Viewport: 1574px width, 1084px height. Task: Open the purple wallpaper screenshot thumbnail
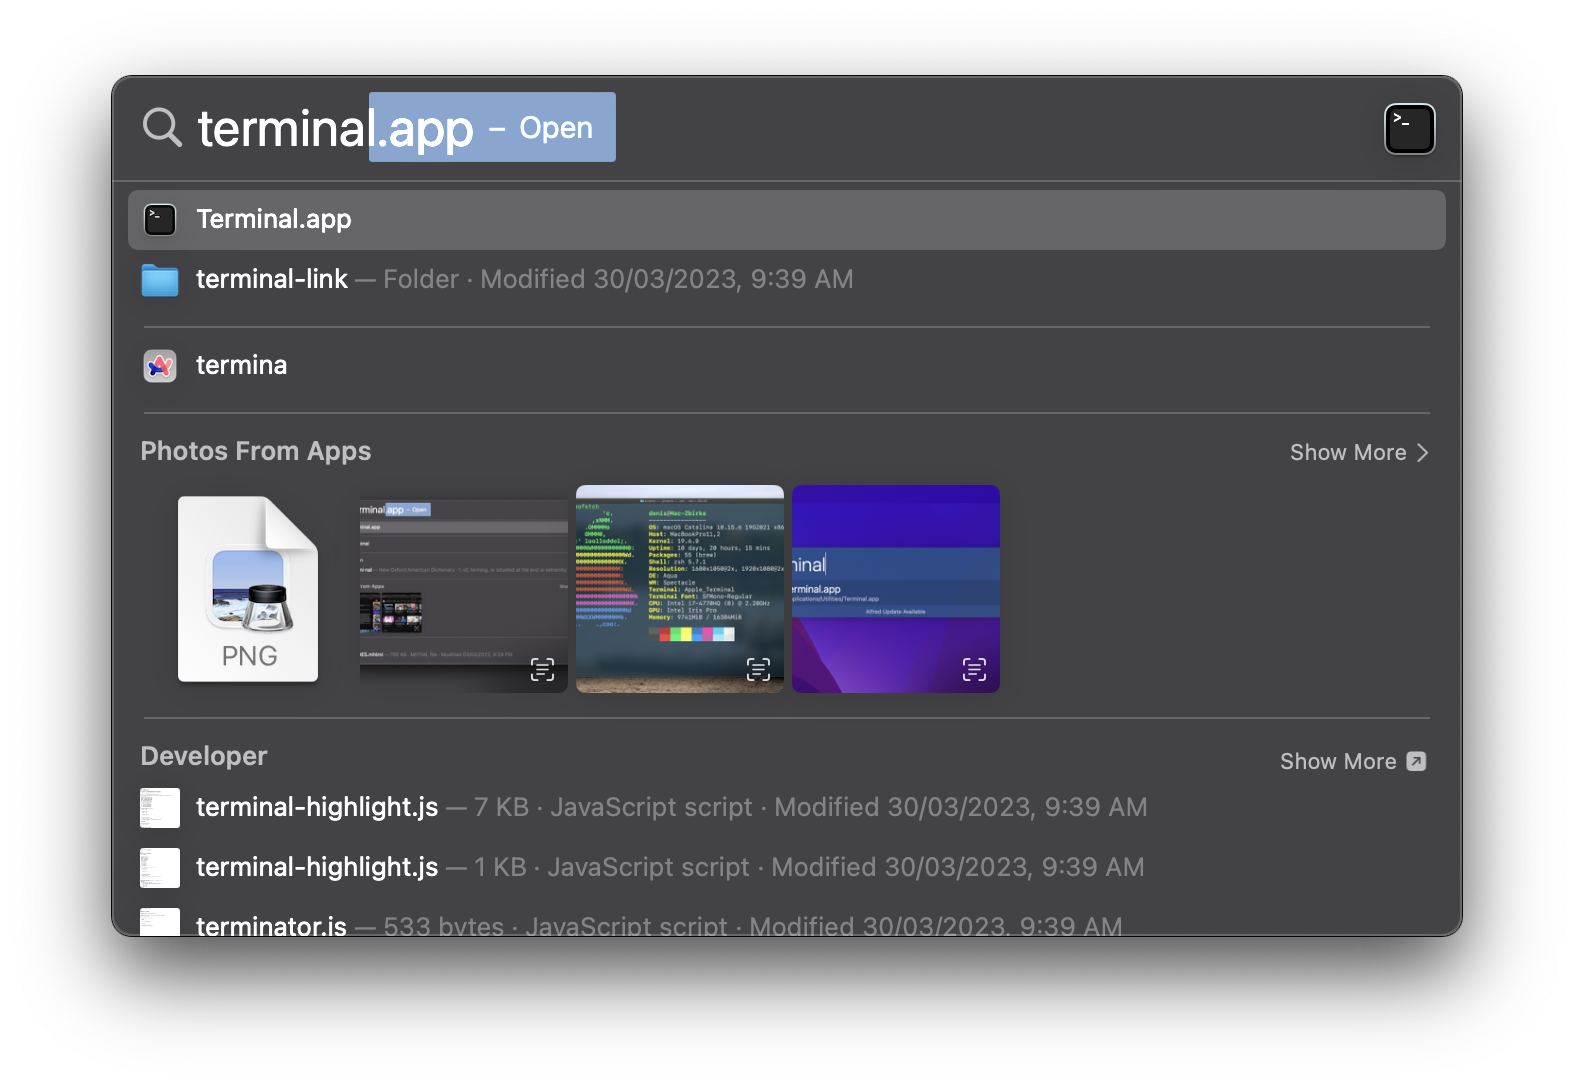(x=896, y=589)
